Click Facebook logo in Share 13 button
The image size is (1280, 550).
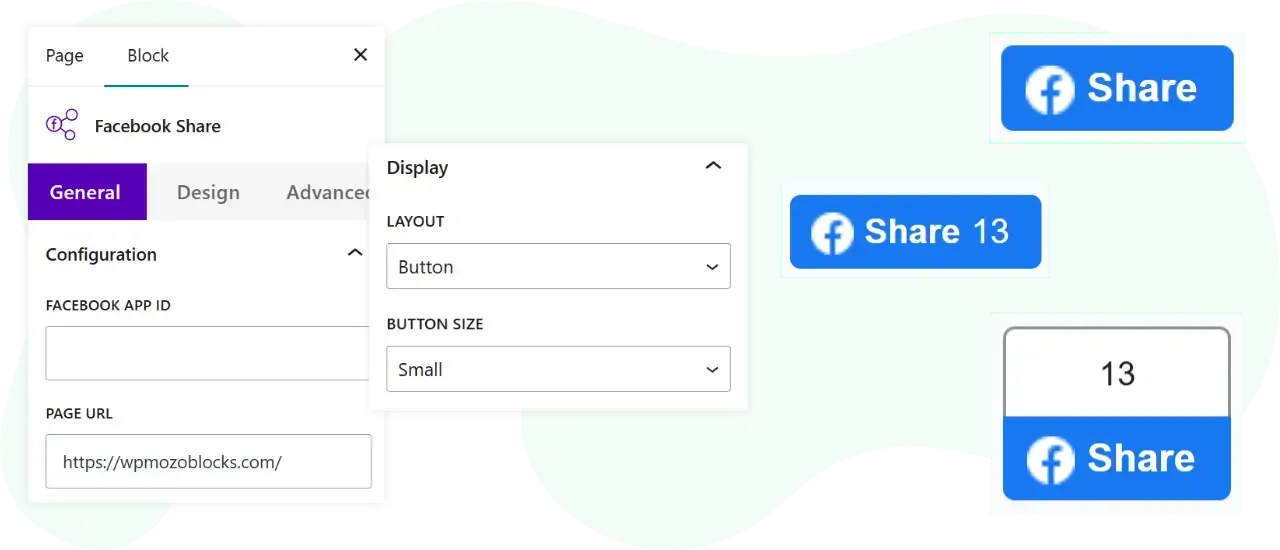pos(832,233)
